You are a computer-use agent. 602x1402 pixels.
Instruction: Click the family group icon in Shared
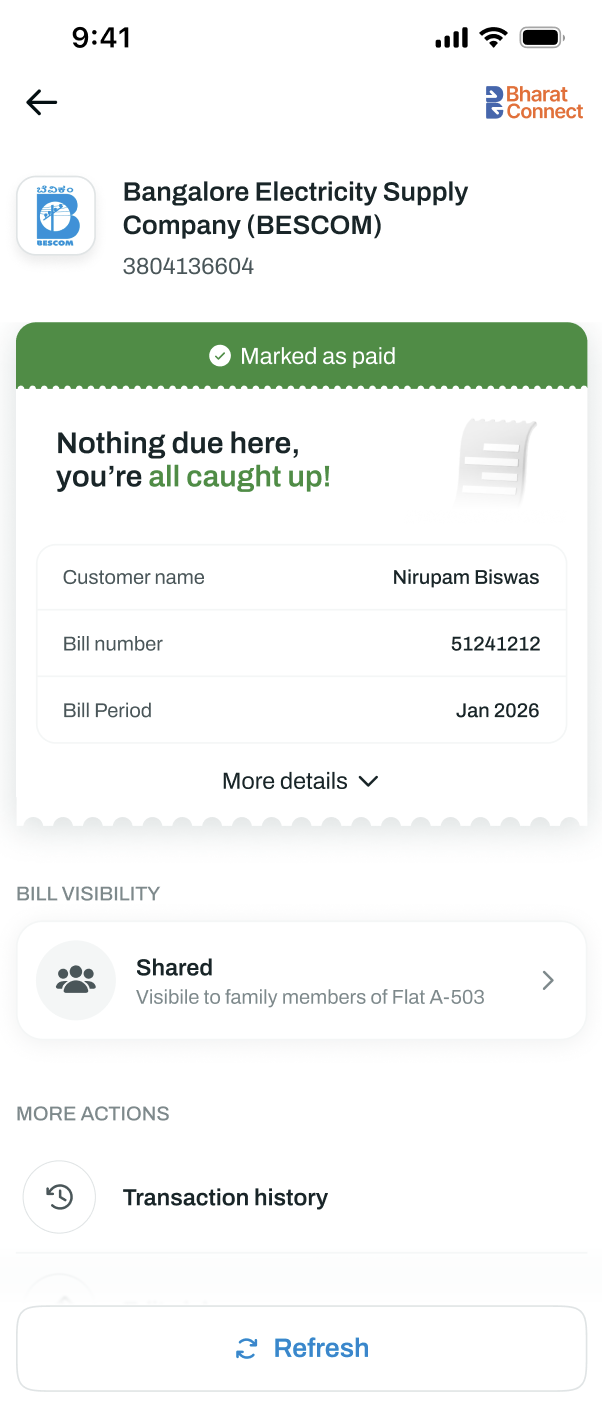click(76, 980)
